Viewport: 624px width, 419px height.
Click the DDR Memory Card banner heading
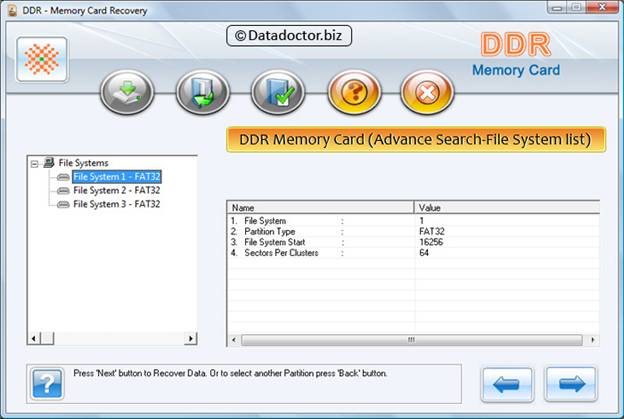pos(416,140)
